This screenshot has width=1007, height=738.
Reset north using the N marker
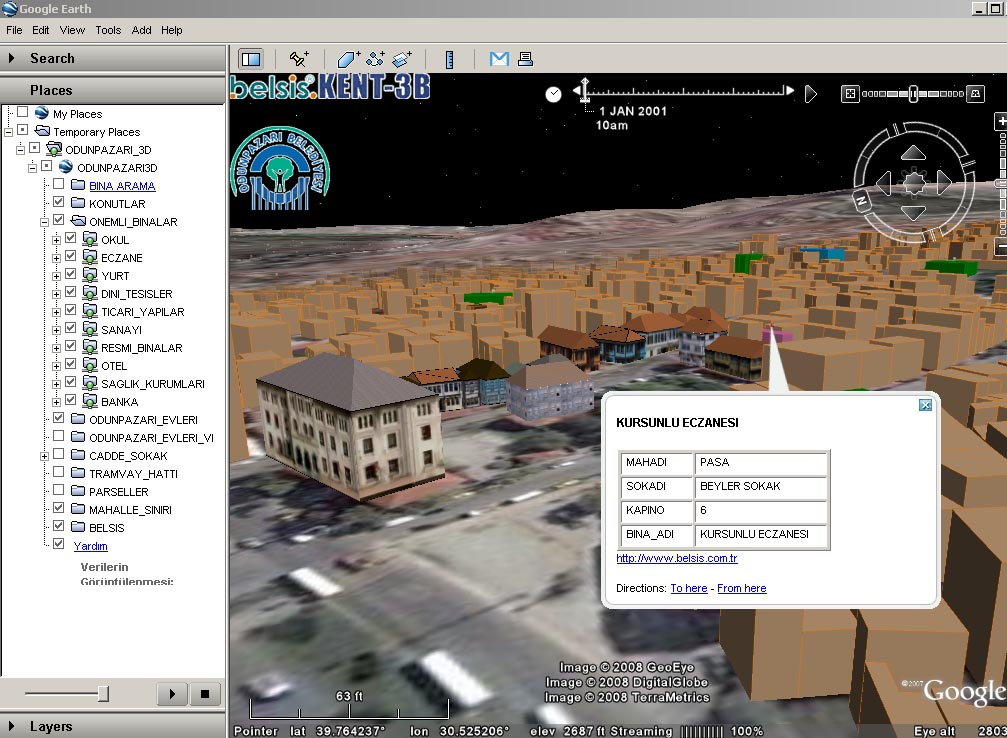click(862, 201)
